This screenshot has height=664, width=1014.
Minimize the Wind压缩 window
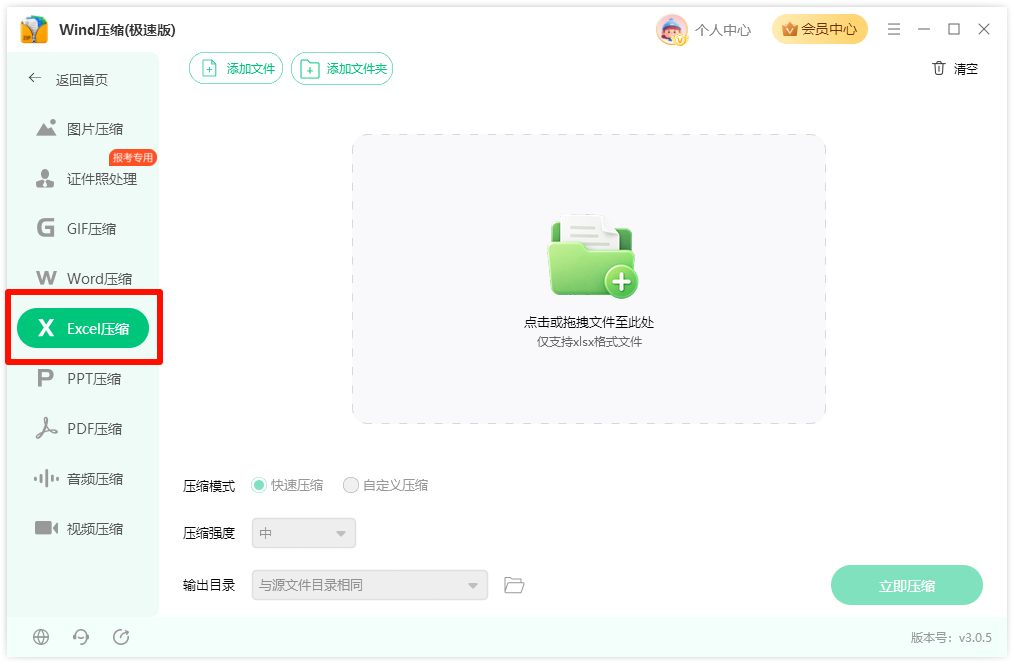coord(923,29)
